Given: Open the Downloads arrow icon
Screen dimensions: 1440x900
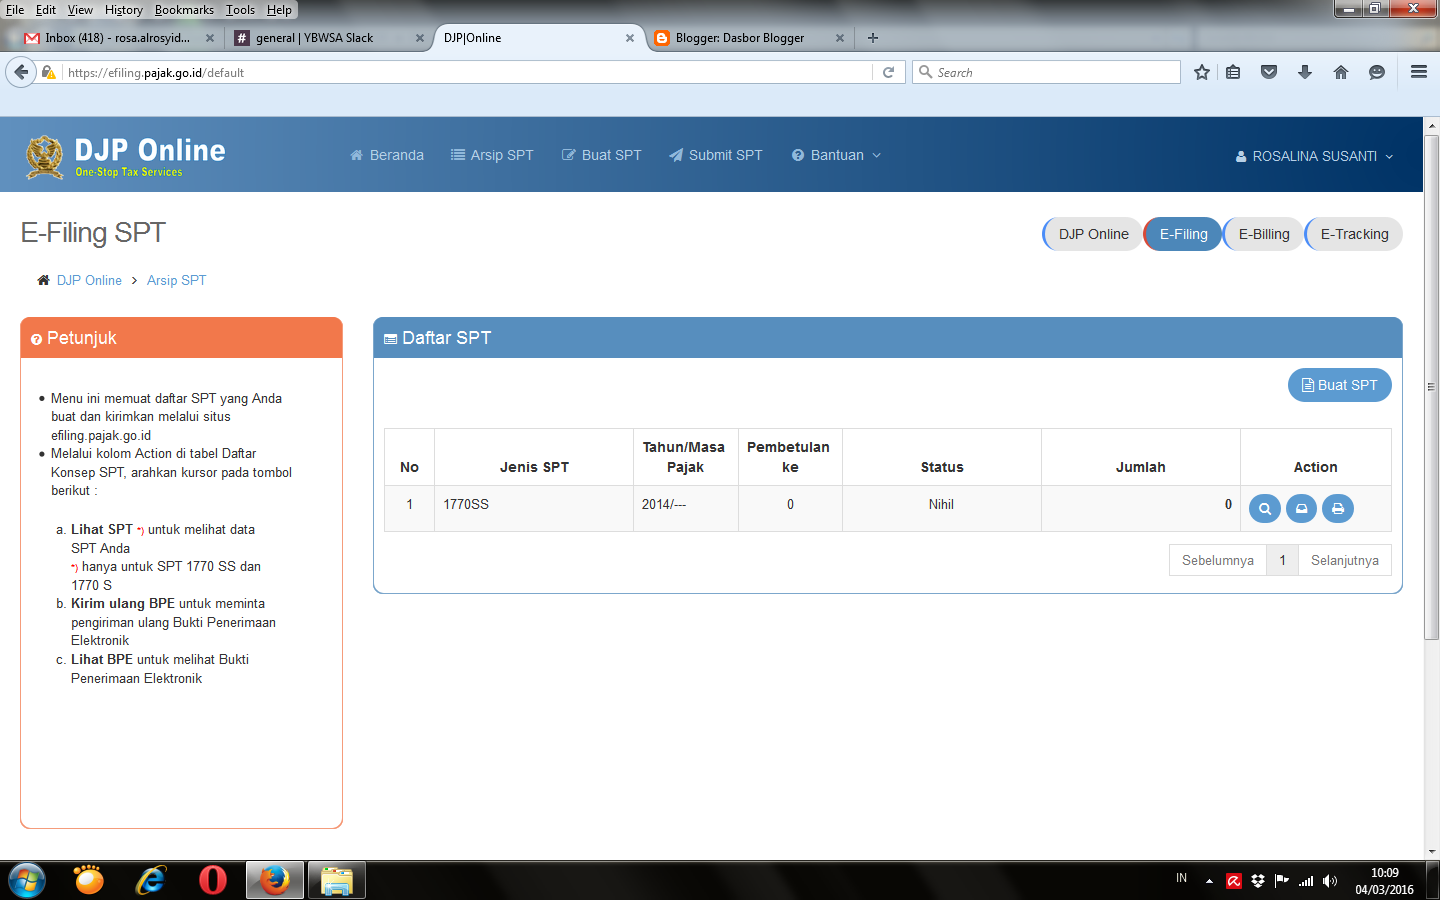Looking at the screenshot, I should tap(1305, 72).
